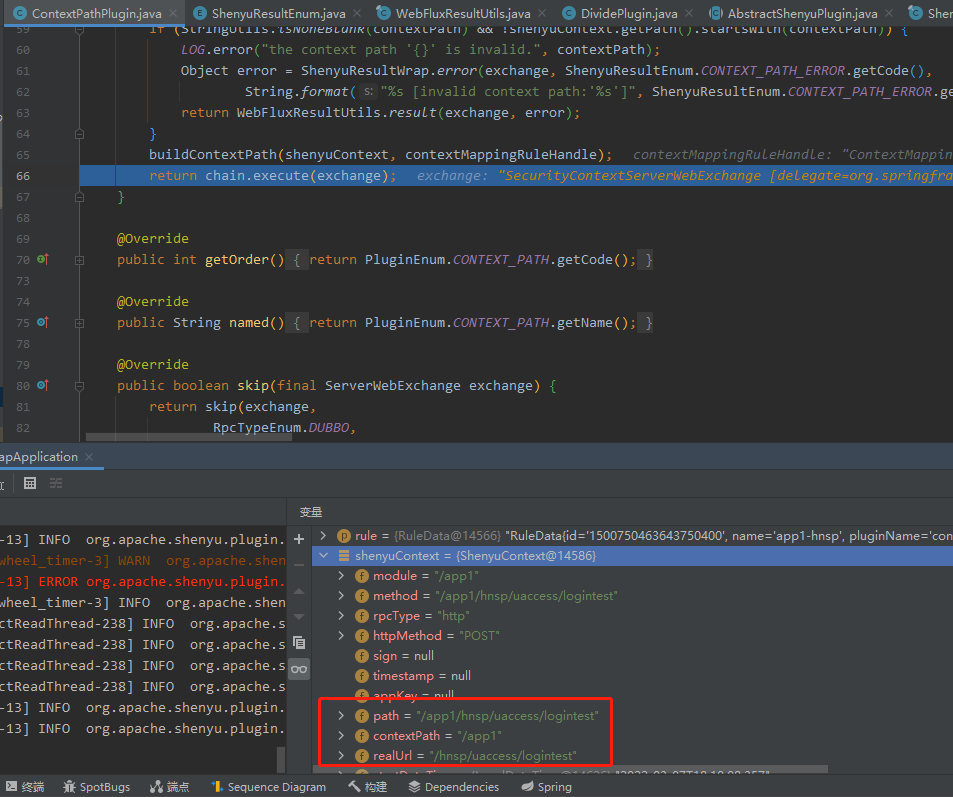The image size is (953, 797).
Task: Toggle the glasses show-watches icon
Action: pos(299,669)
